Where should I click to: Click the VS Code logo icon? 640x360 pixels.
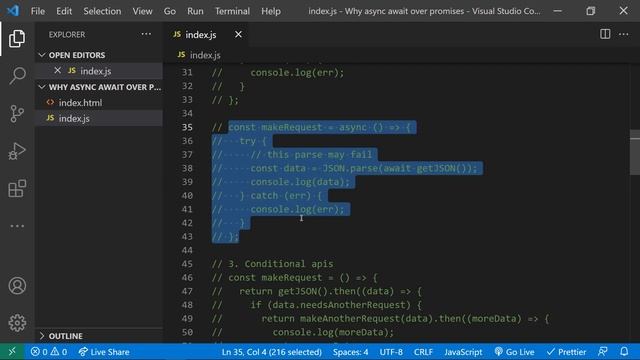[x=13, y=11]
